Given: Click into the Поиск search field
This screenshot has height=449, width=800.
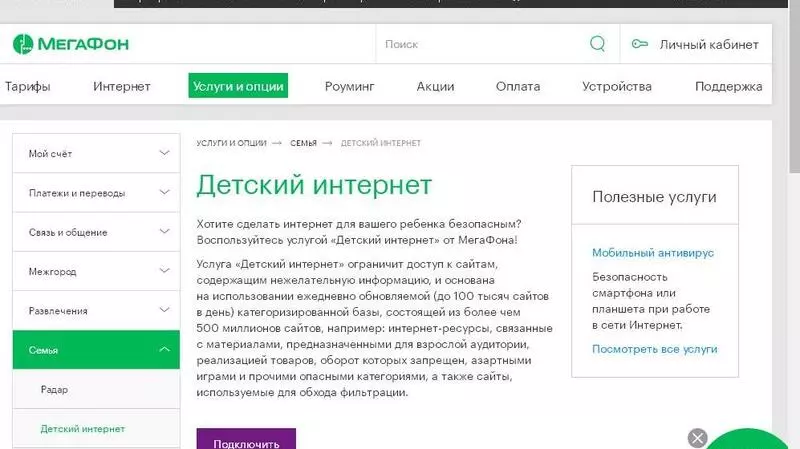Looking at the screenshot, I should pyautogui.click(x=480, y=44).
